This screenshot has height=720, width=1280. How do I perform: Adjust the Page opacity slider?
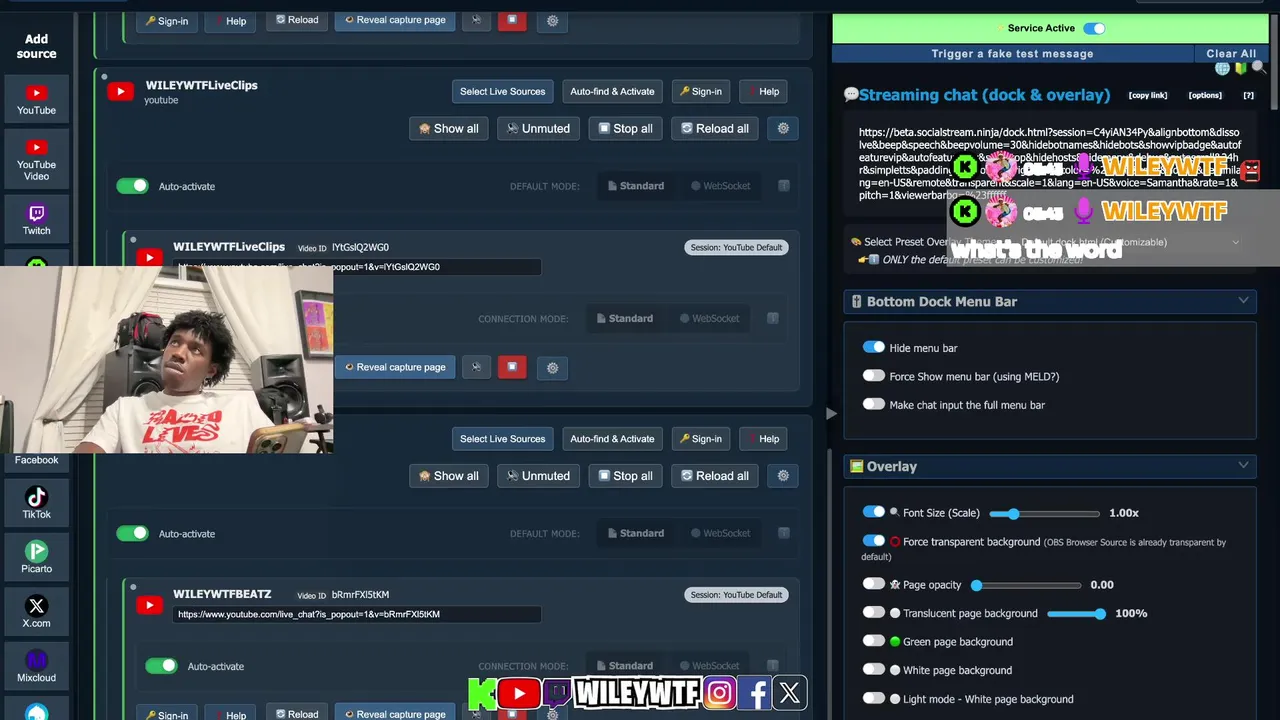coord(1026,585)
